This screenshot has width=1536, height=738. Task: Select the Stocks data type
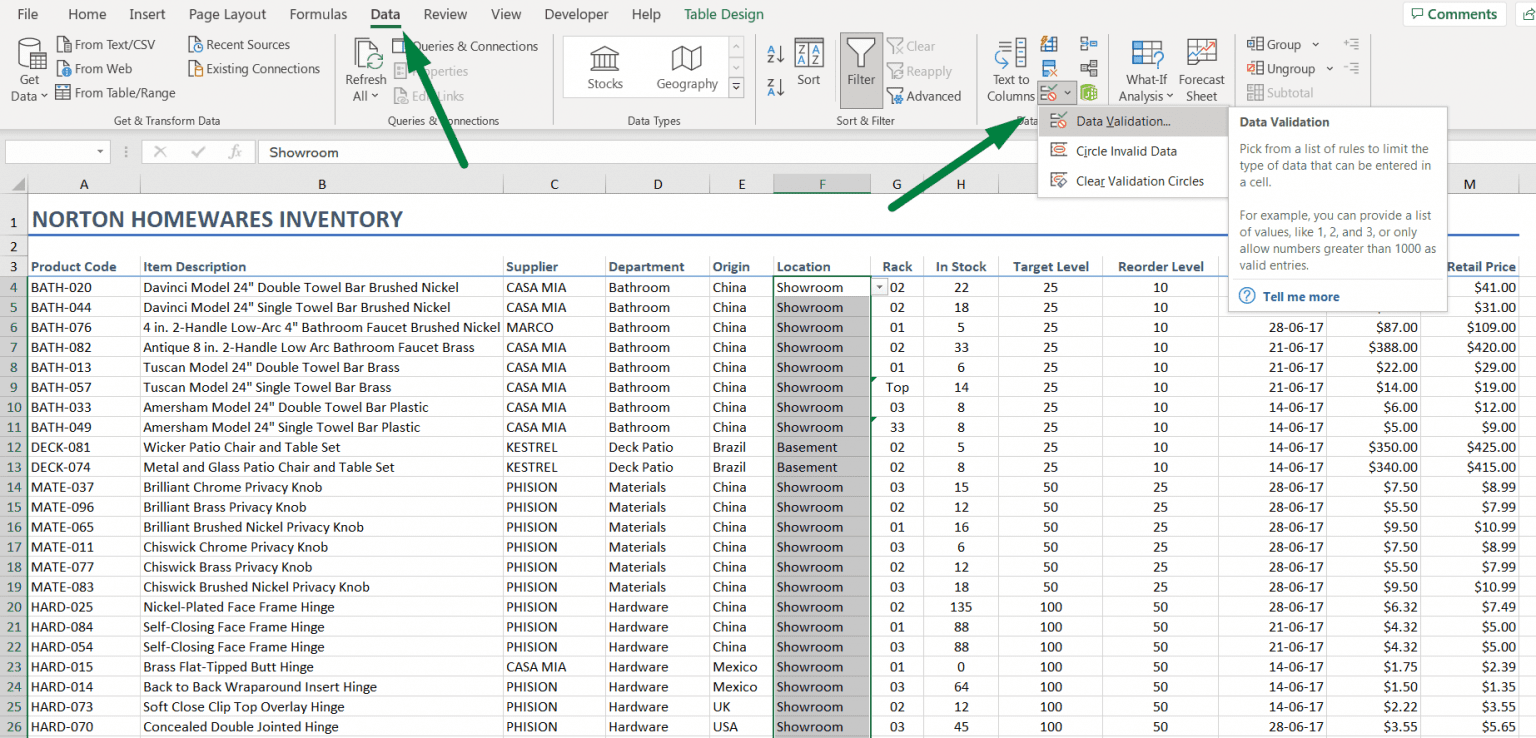click(x=605, y=67)
